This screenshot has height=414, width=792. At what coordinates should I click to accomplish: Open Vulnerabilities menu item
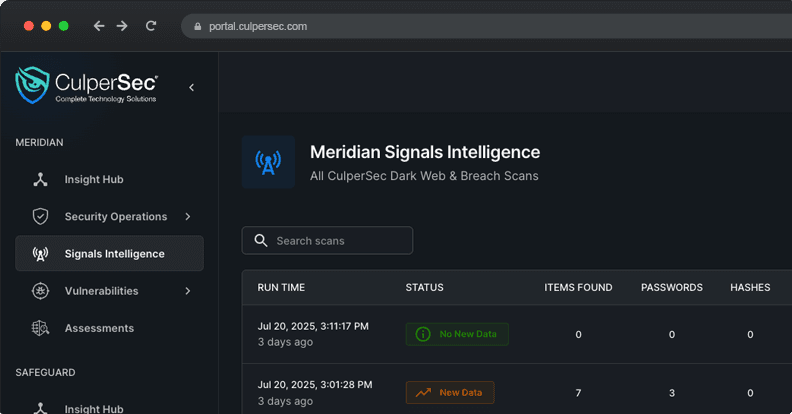(x=110, y=291)
